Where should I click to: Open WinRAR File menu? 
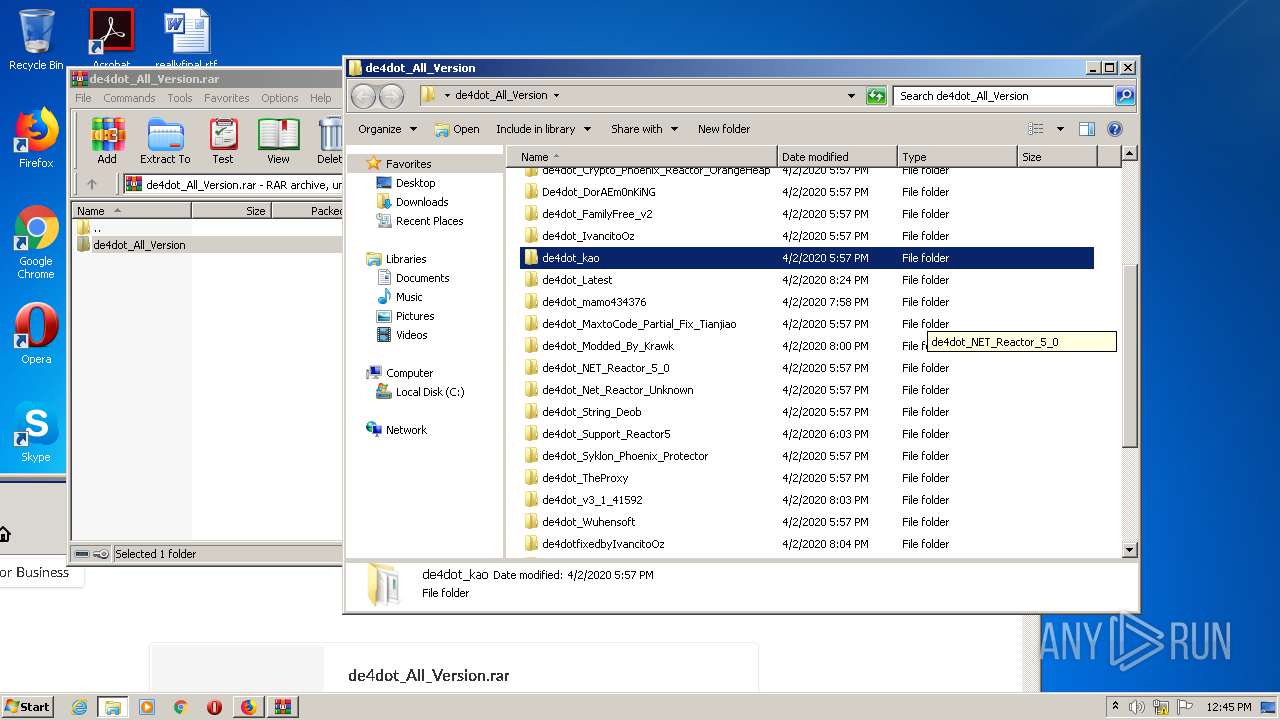(x=83, y=98)
